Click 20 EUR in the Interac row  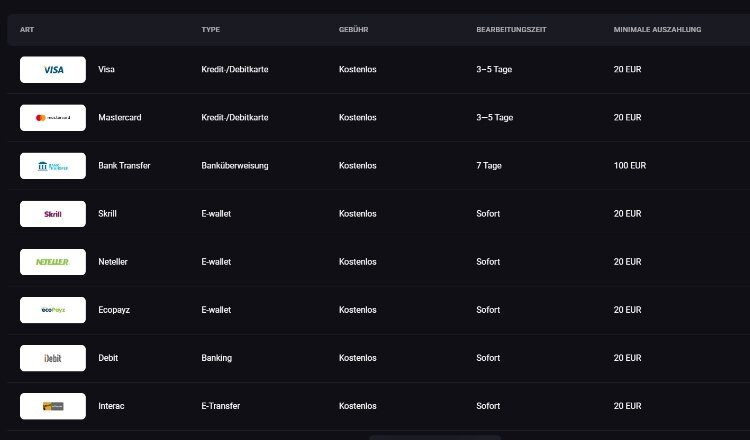(x=628, y=406)
